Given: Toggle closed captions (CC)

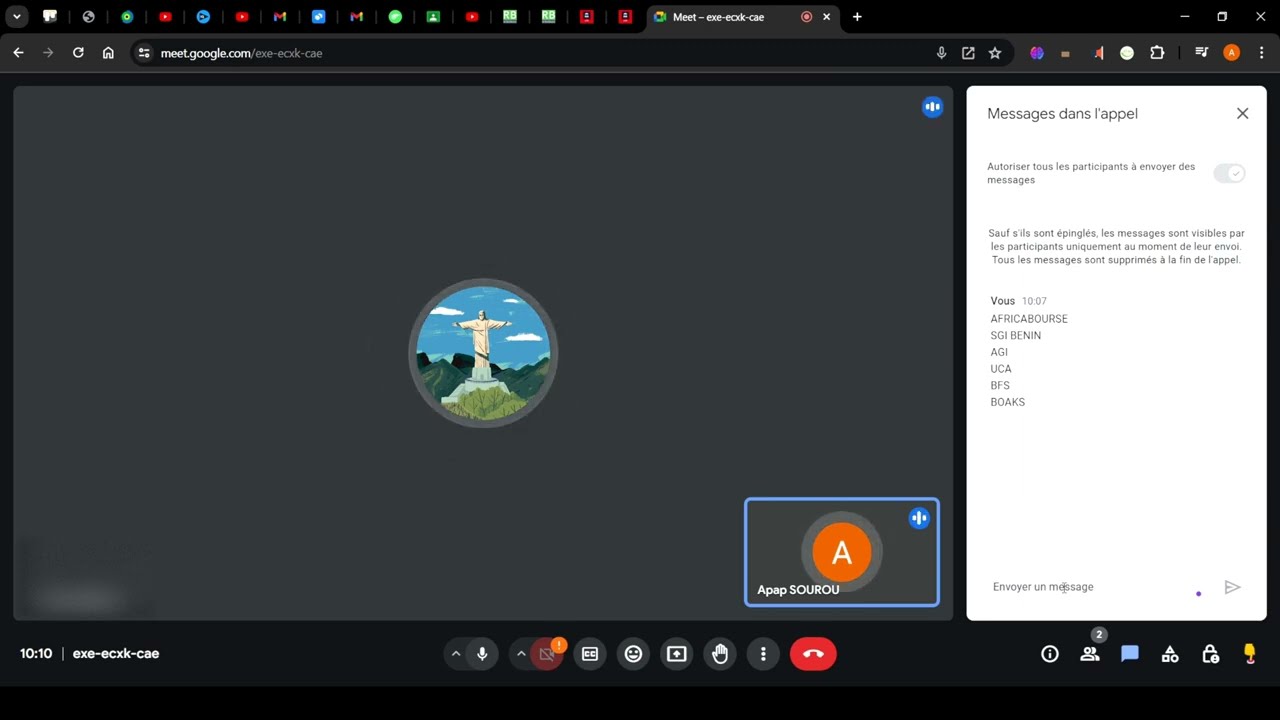Looking at the screenshot, I should click(x=590, y=654).
